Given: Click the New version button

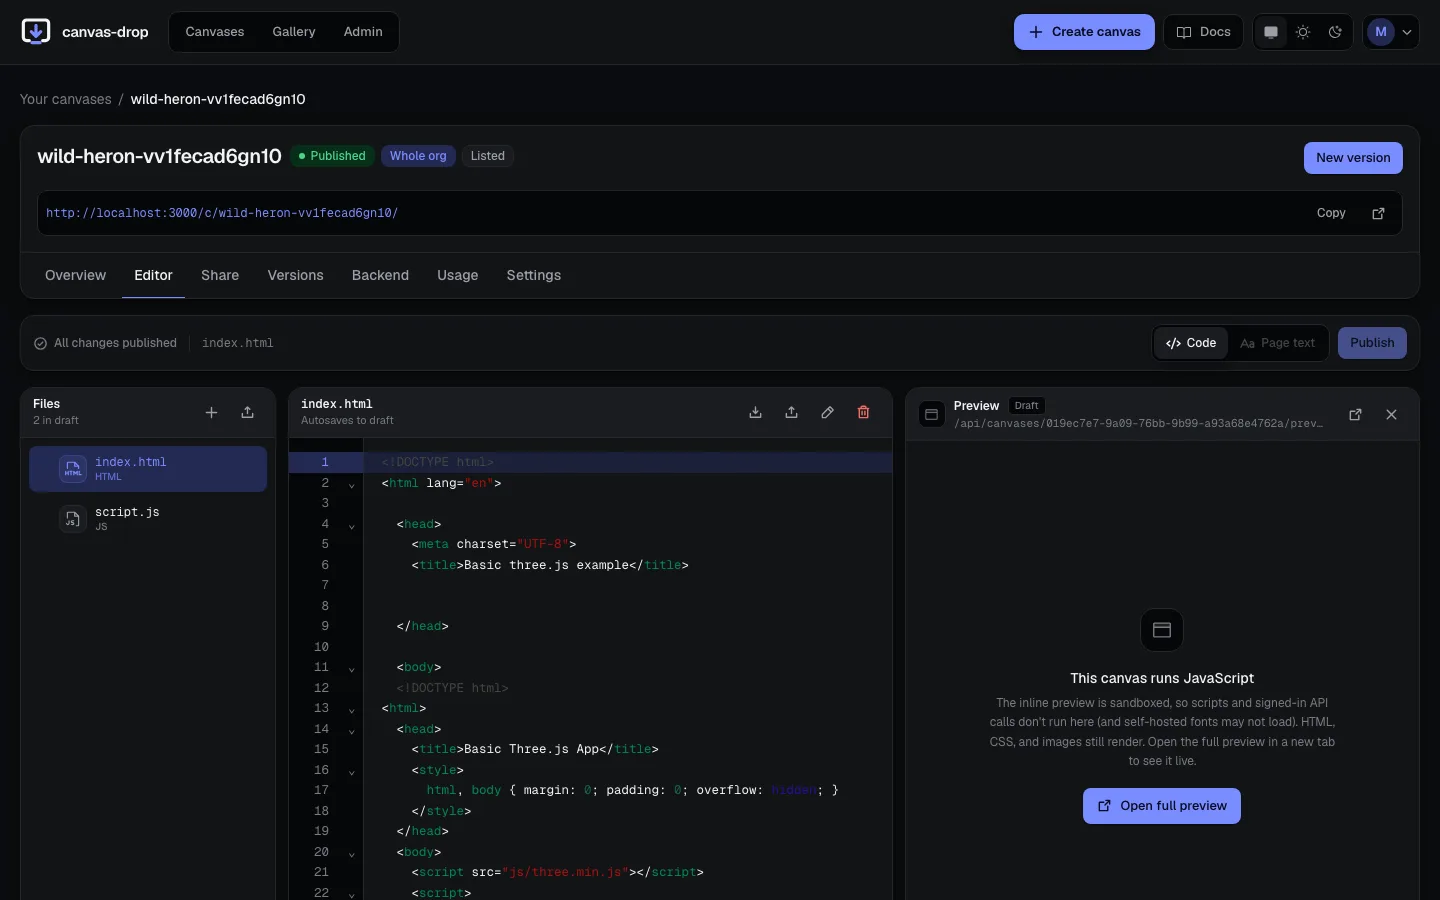Looking at the screenshot, I should (x=1353, y=158).
